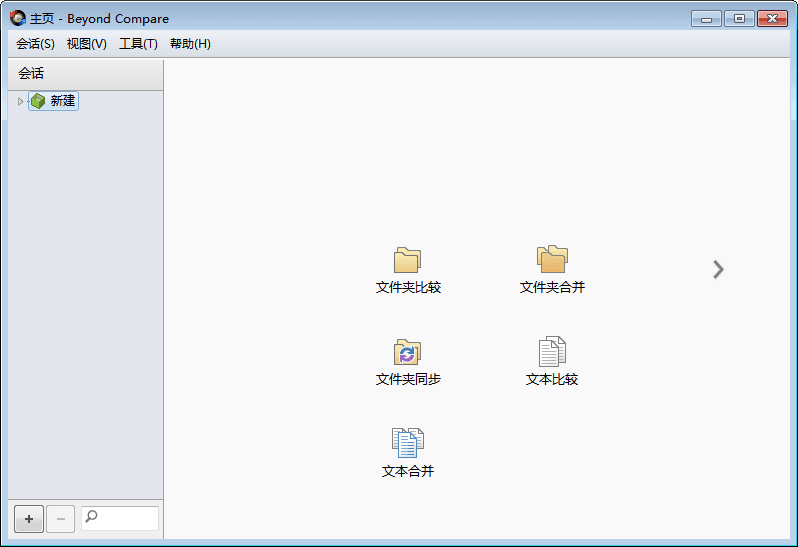Show next page of session types

718,269
